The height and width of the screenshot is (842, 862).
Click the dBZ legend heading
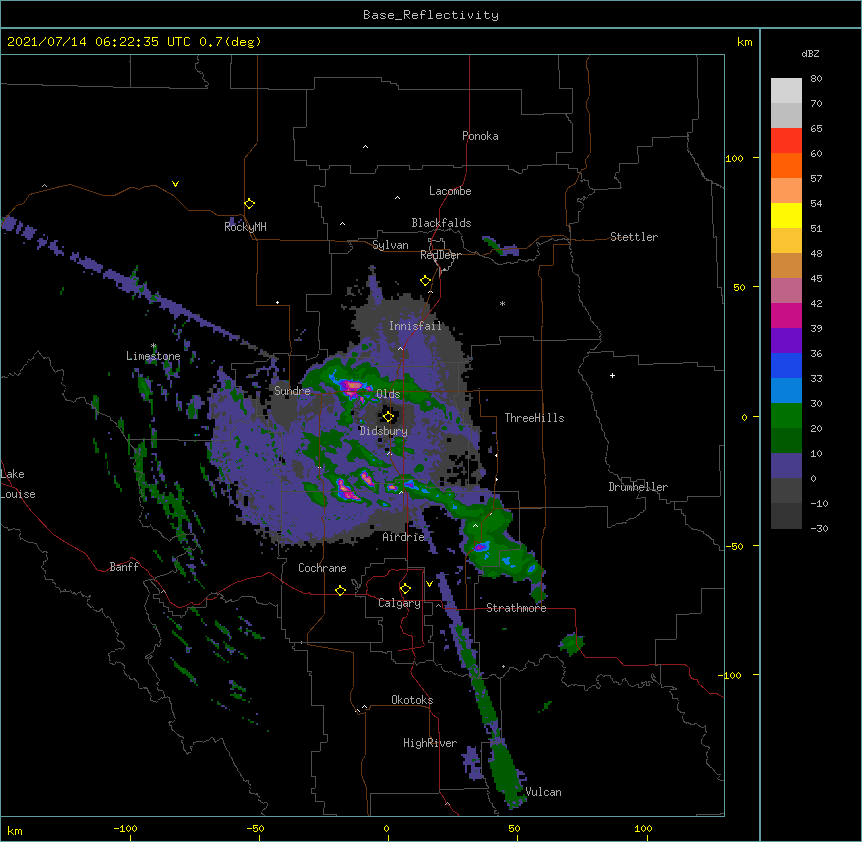(x=810, y=53)
